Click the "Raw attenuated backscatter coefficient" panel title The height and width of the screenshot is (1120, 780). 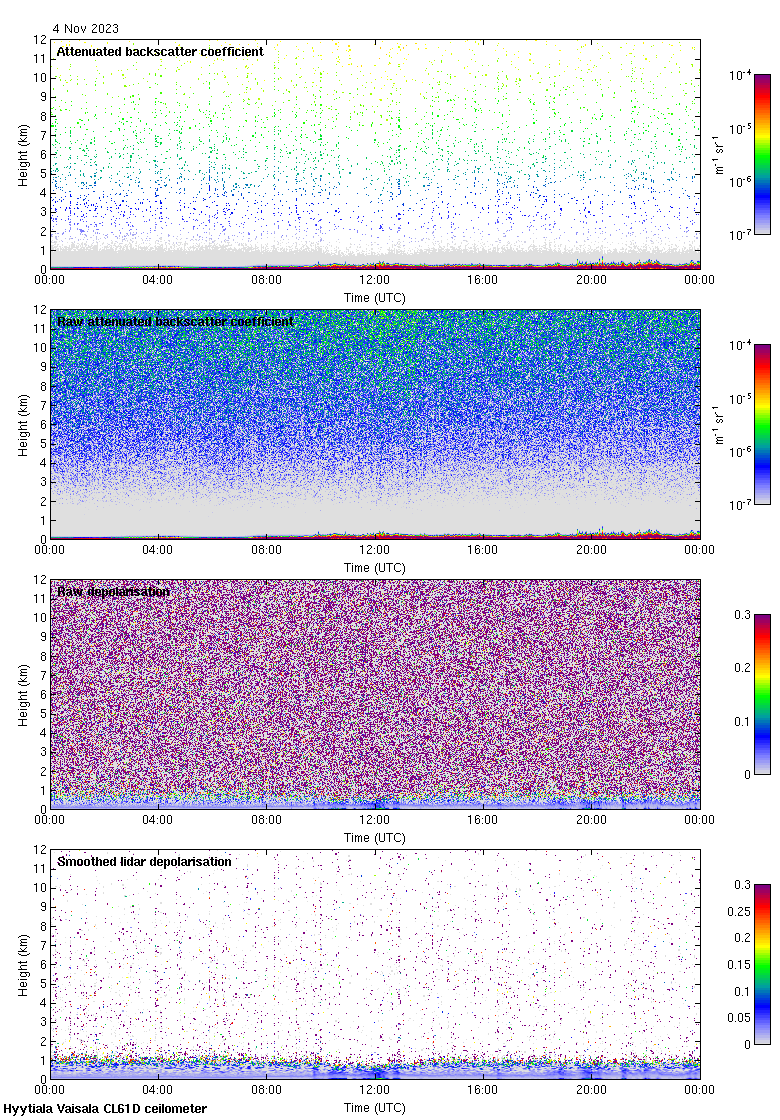pyautogui.click(x=175, y=322)
